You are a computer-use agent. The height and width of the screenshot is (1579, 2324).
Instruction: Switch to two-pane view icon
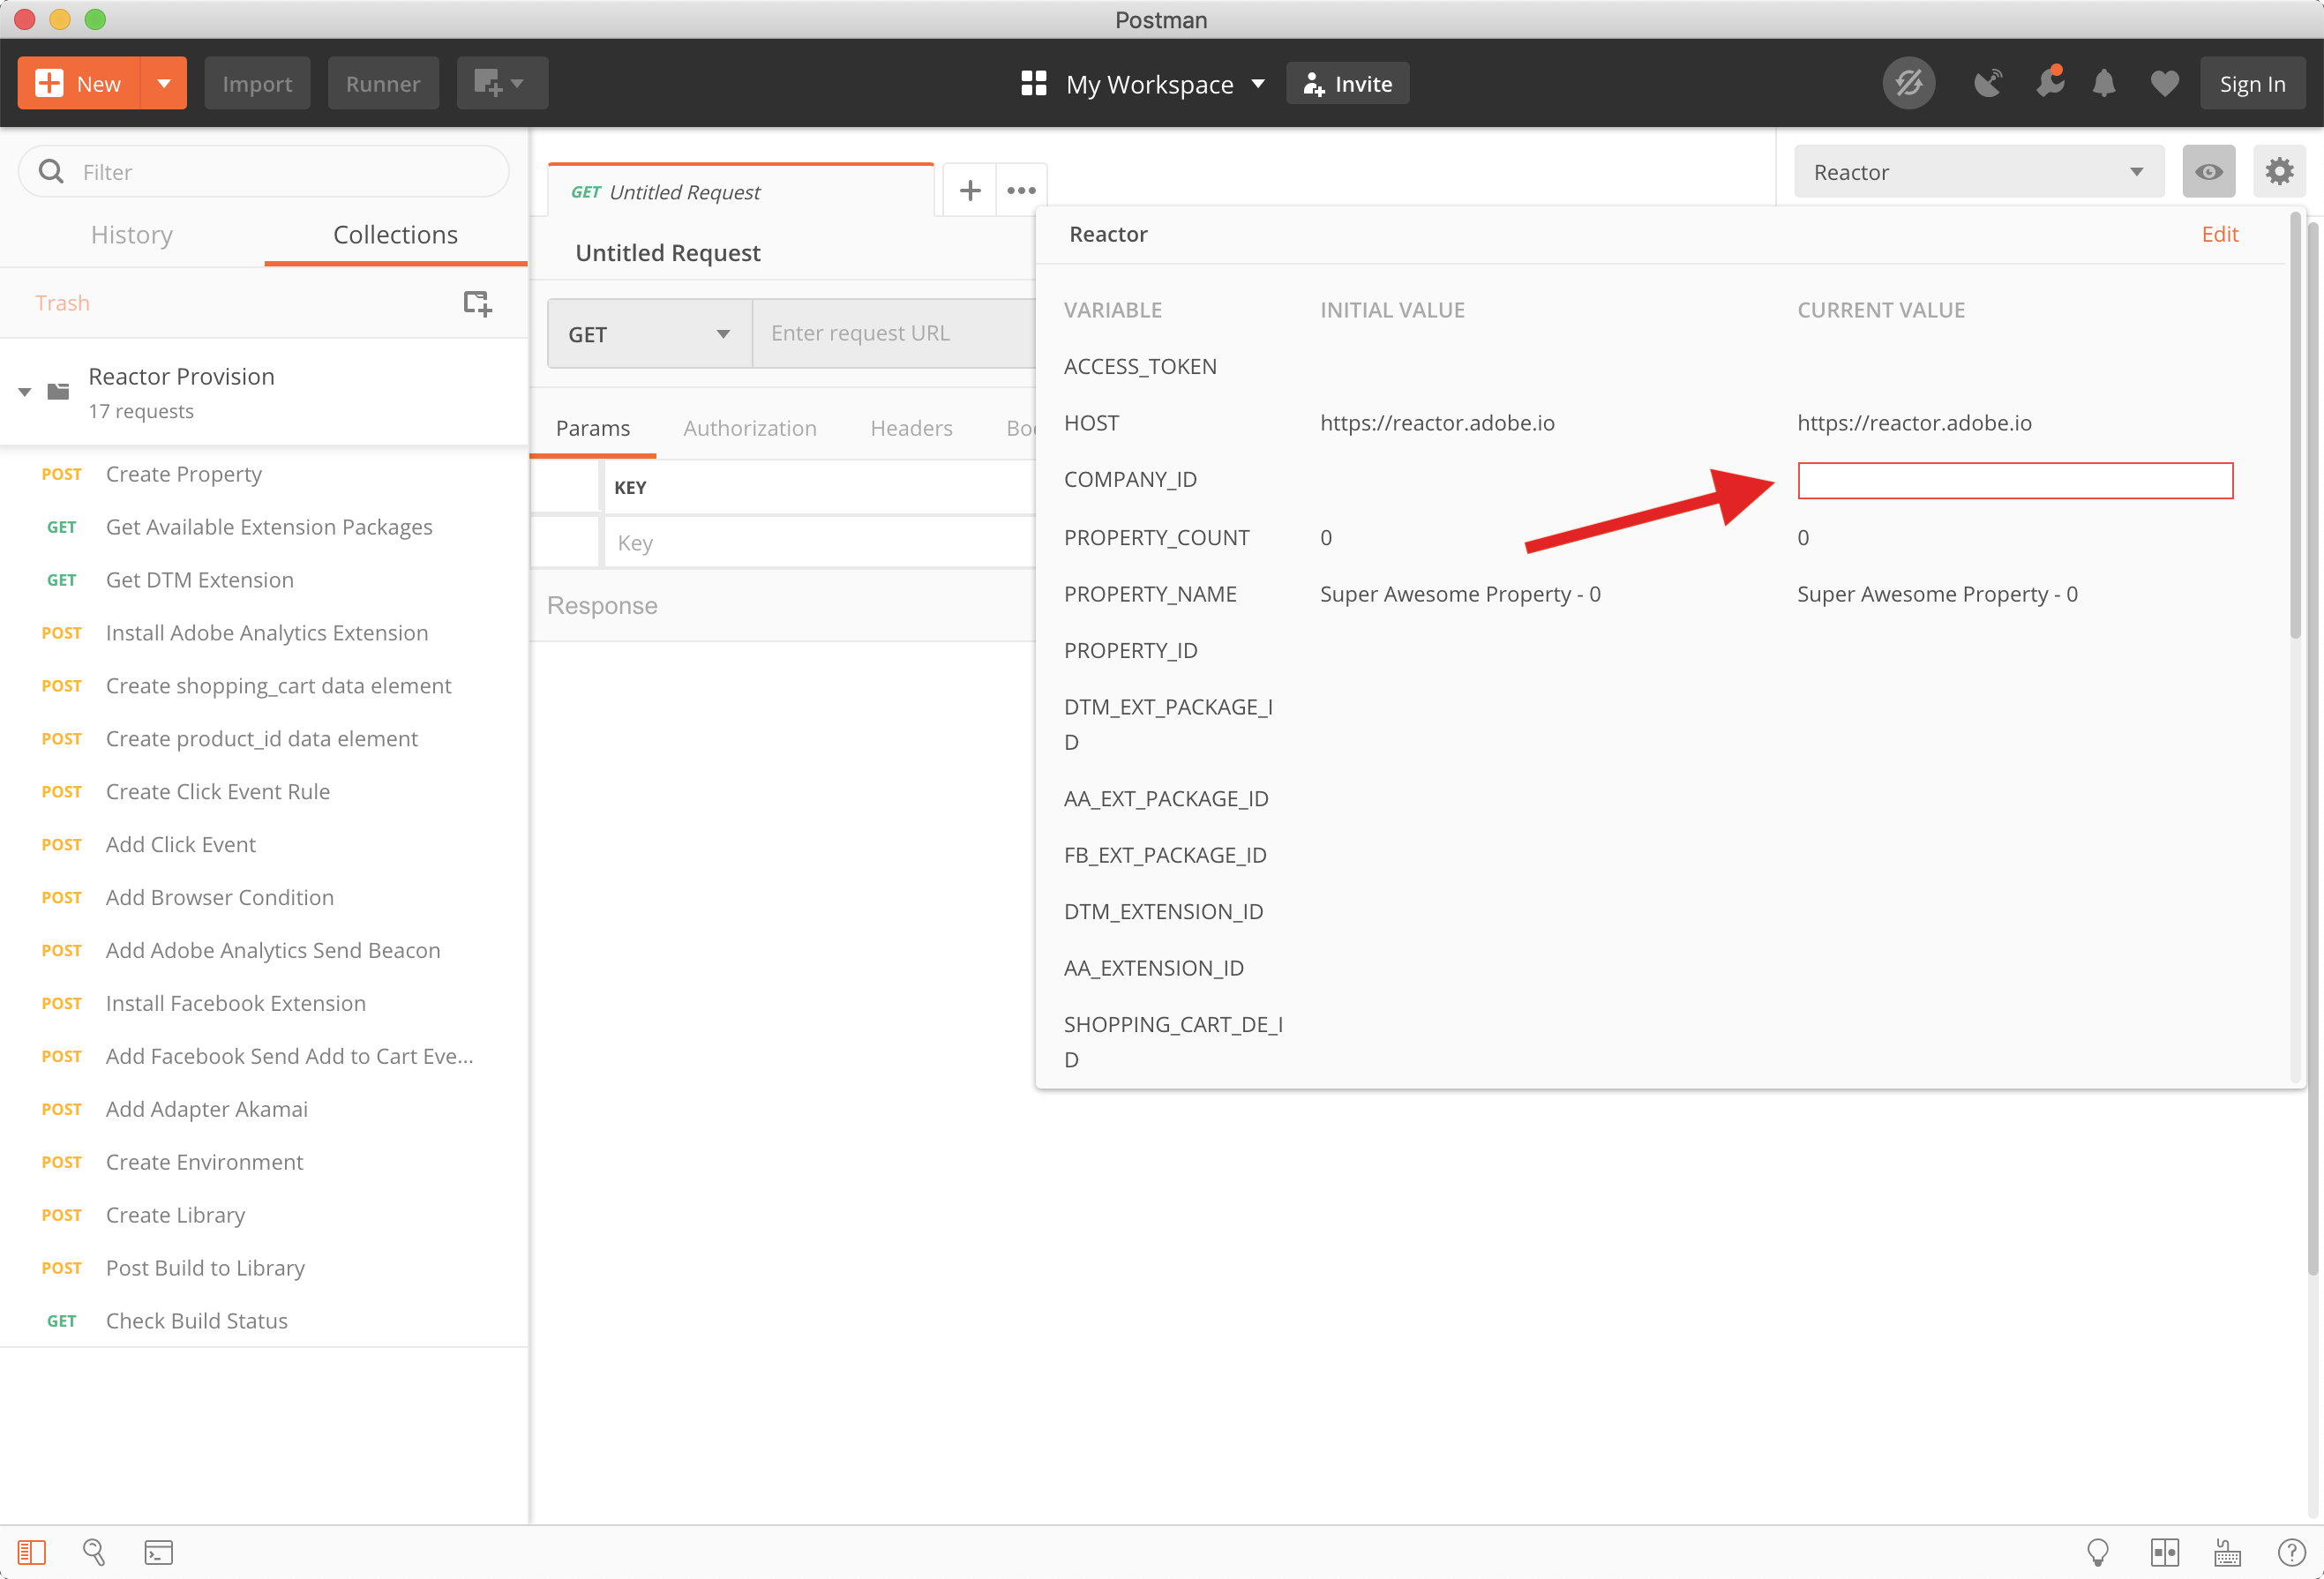tap(2164, 1552)
